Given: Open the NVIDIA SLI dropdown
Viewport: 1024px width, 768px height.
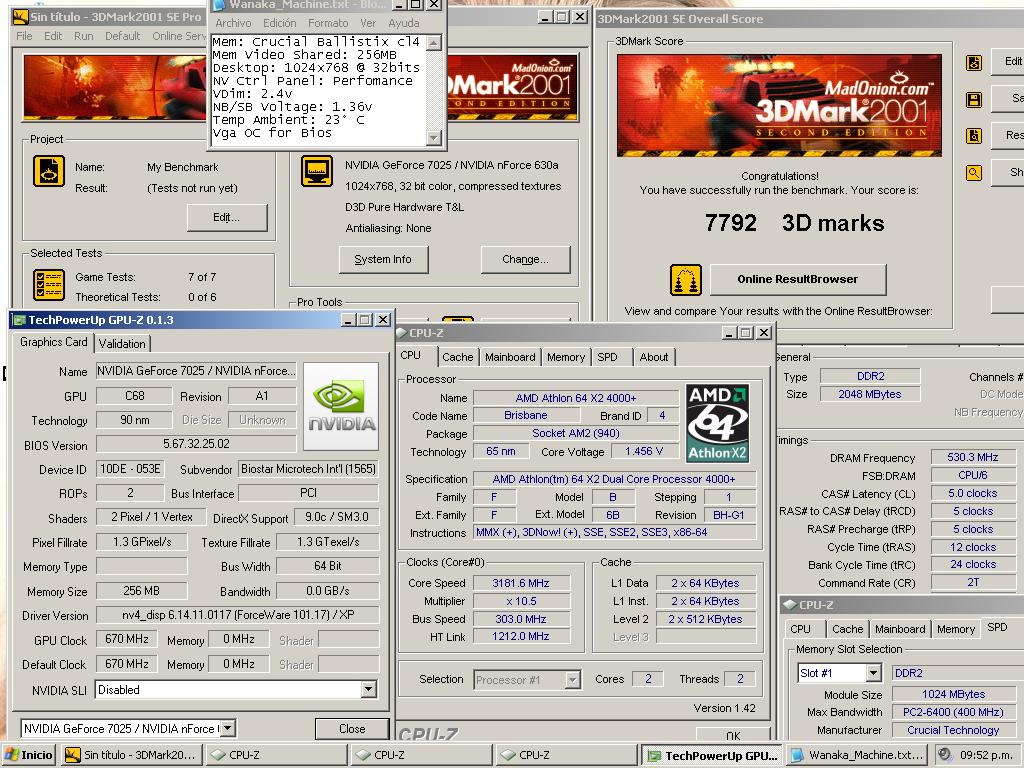Looking at the screenshot, I should (368, 689).
